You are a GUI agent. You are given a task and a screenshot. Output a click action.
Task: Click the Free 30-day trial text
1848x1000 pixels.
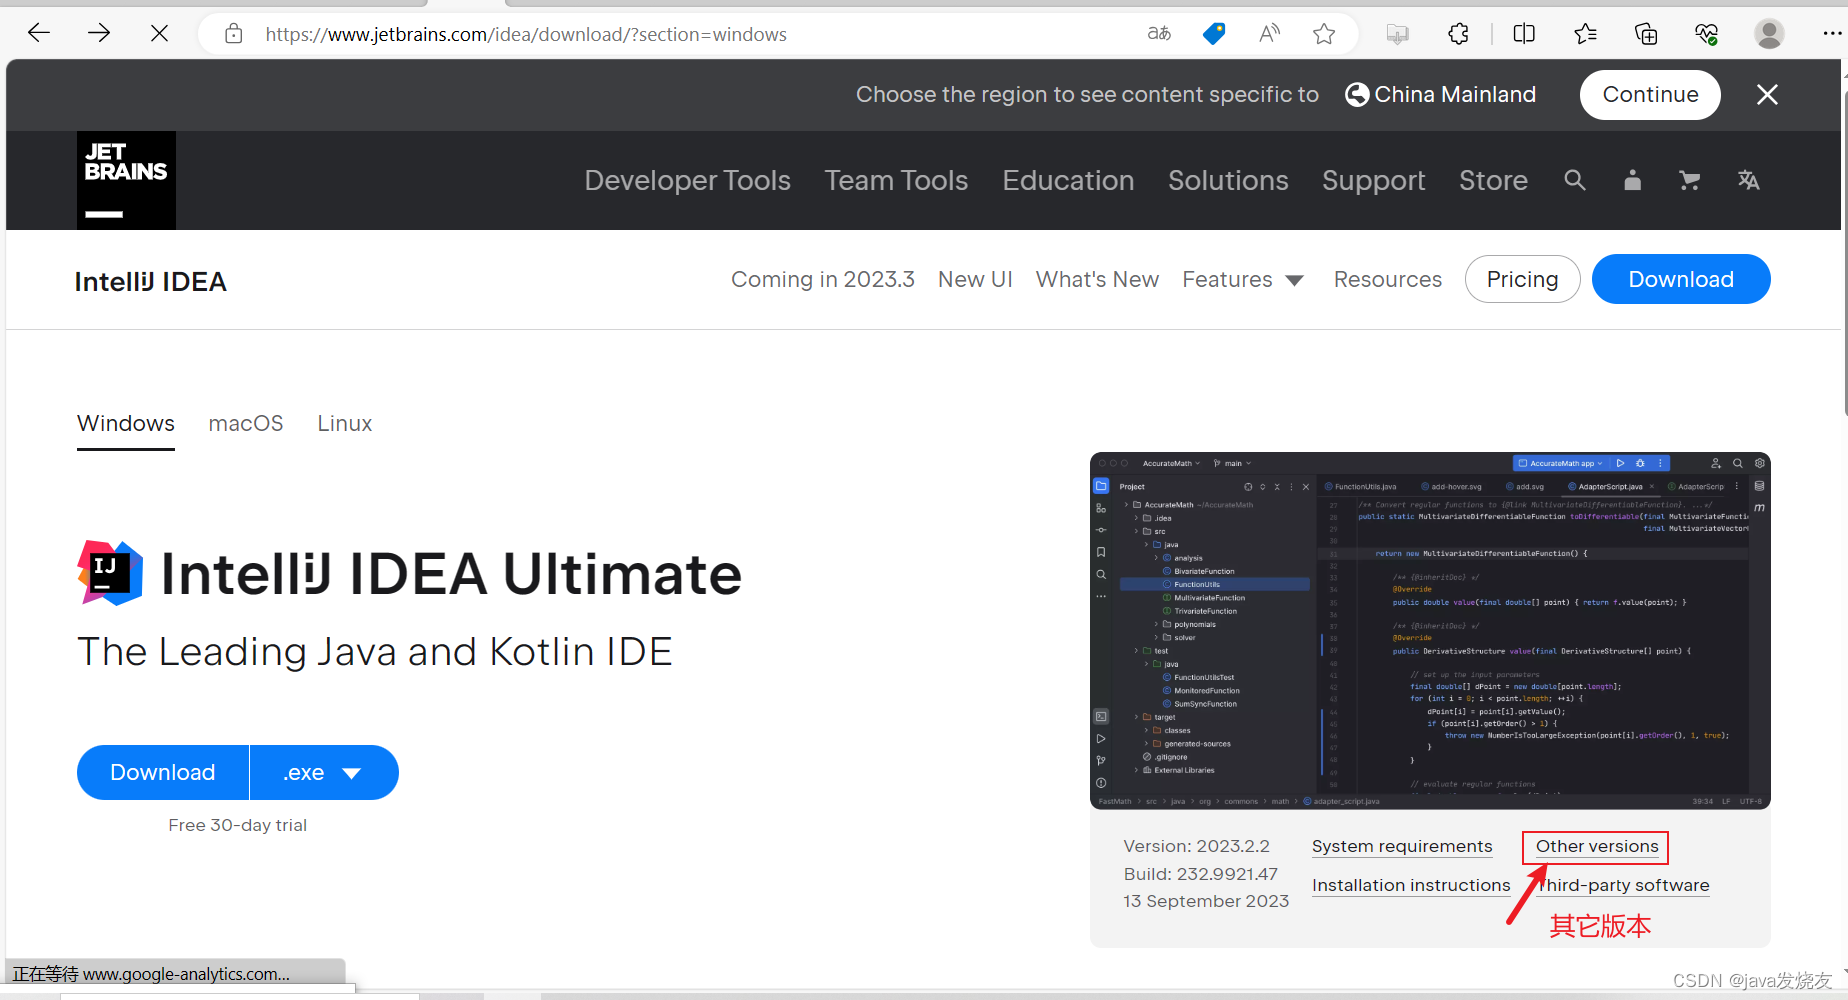[x=238, y=825]
